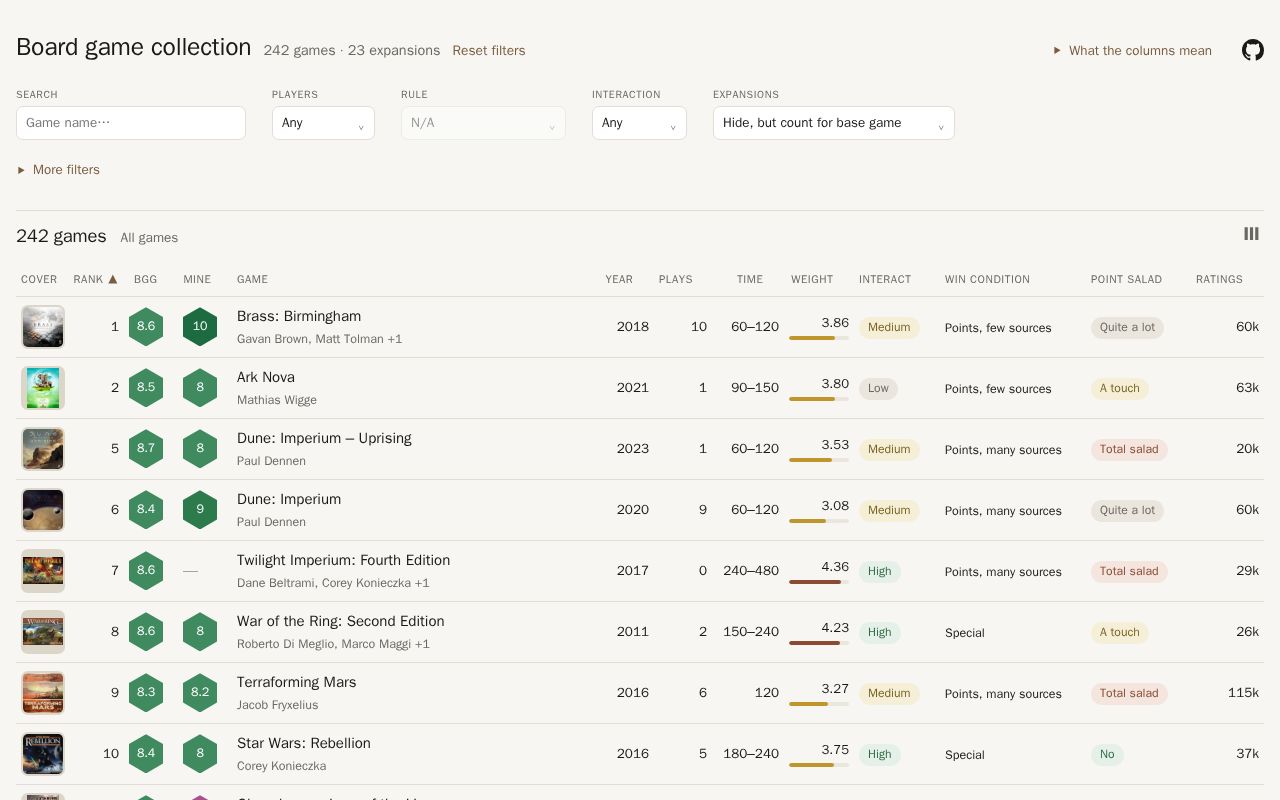Screen dimensions: 1280x800
Task: Click BGG 8.5 hexagon for Ark Nova
Action: pos(146,388)
